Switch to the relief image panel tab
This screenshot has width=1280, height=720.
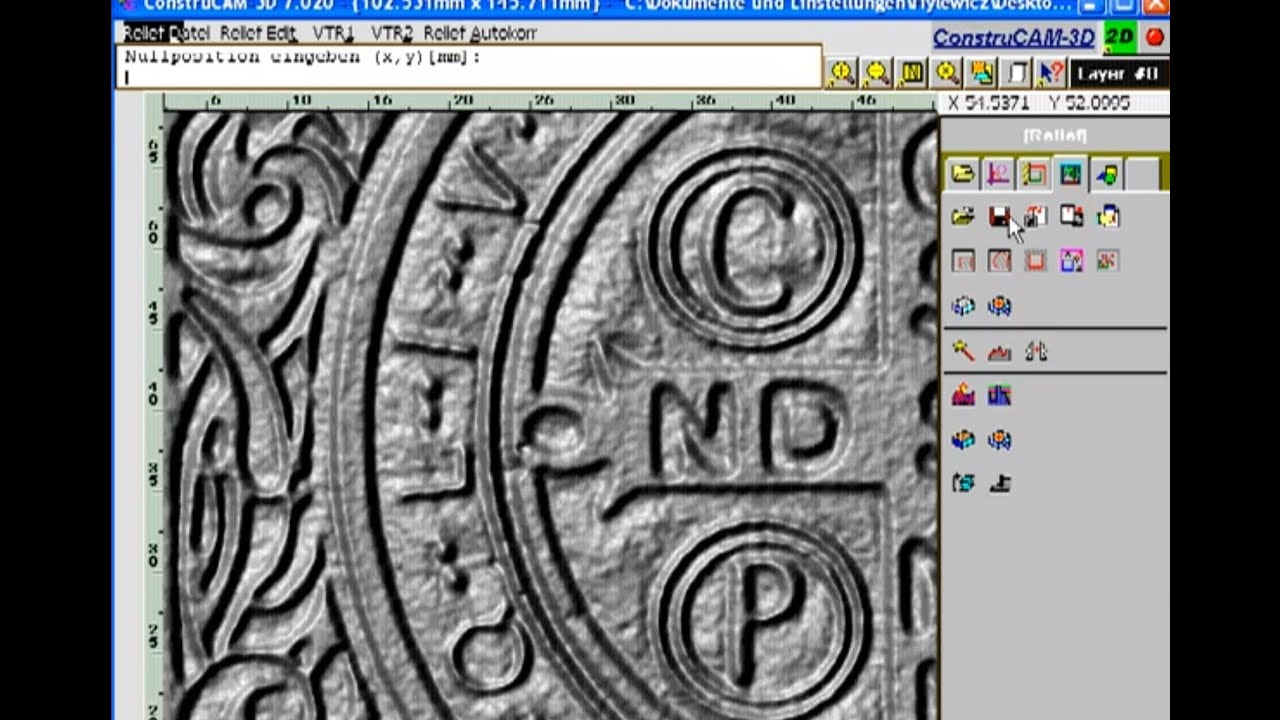(x=1070, y=174)
